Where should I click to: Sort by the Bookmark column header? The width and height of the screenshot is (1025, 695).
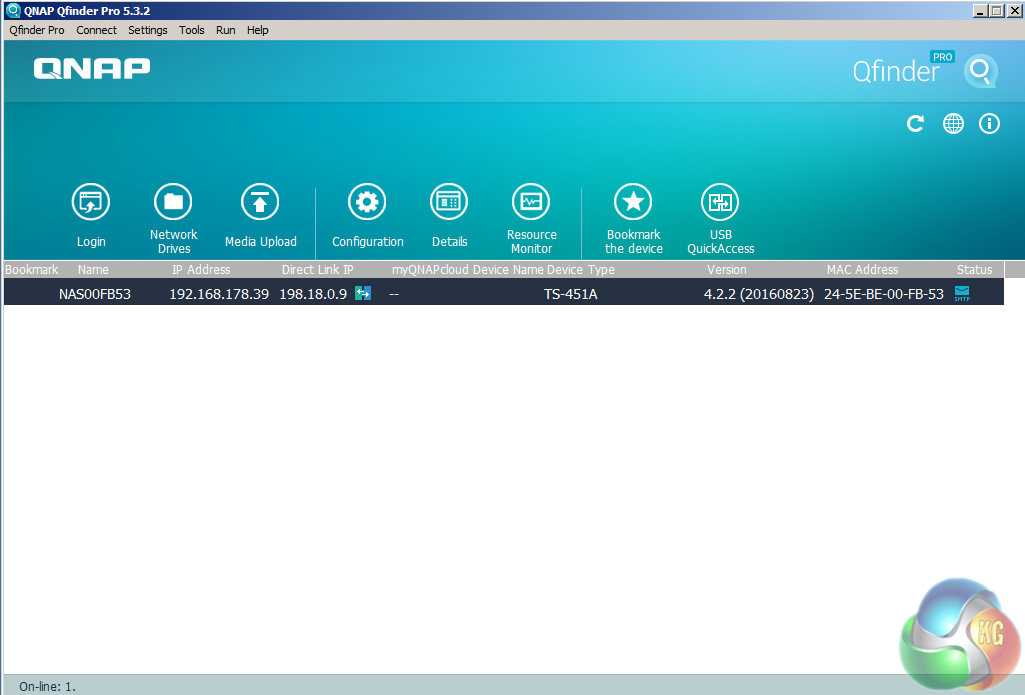[x=31, y=269]
